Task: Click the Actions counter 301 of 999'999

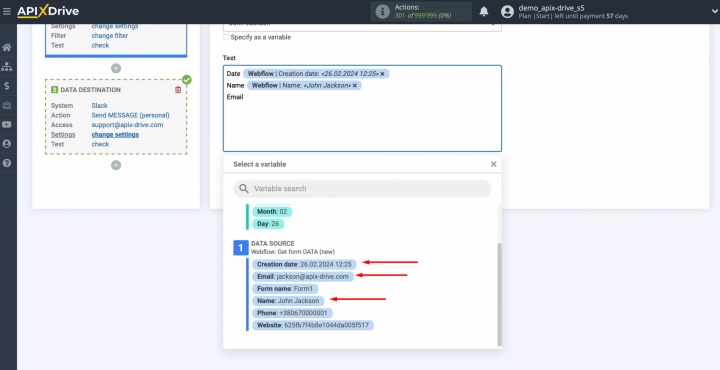Action: click(422, 16)
